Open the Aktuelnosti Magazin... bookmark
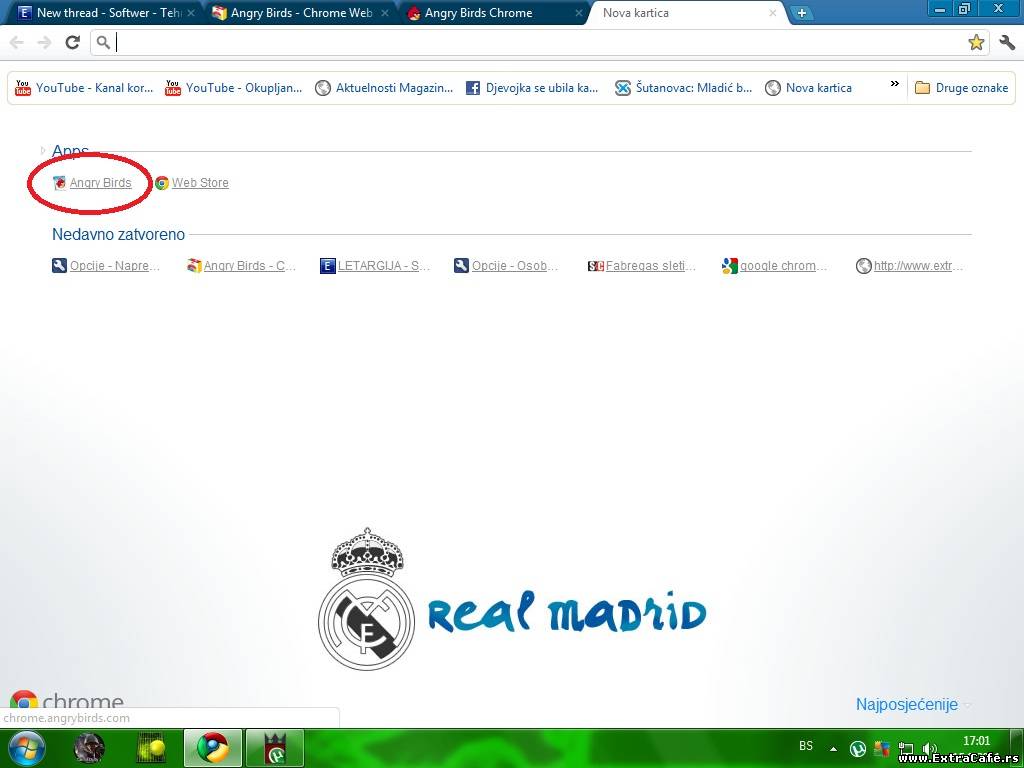The image size is (1024, 768). coord(384,88)
